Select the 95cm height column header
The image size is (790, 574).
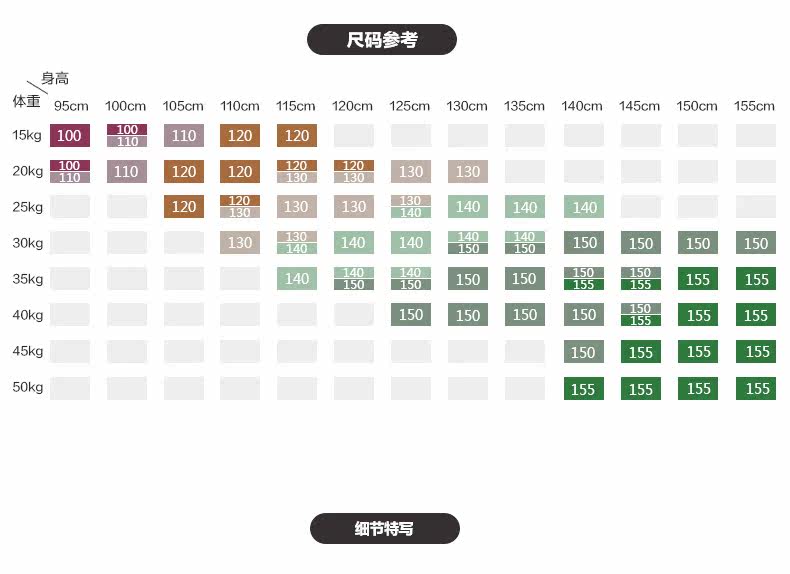pyautogui.click(x=70, y=106)
